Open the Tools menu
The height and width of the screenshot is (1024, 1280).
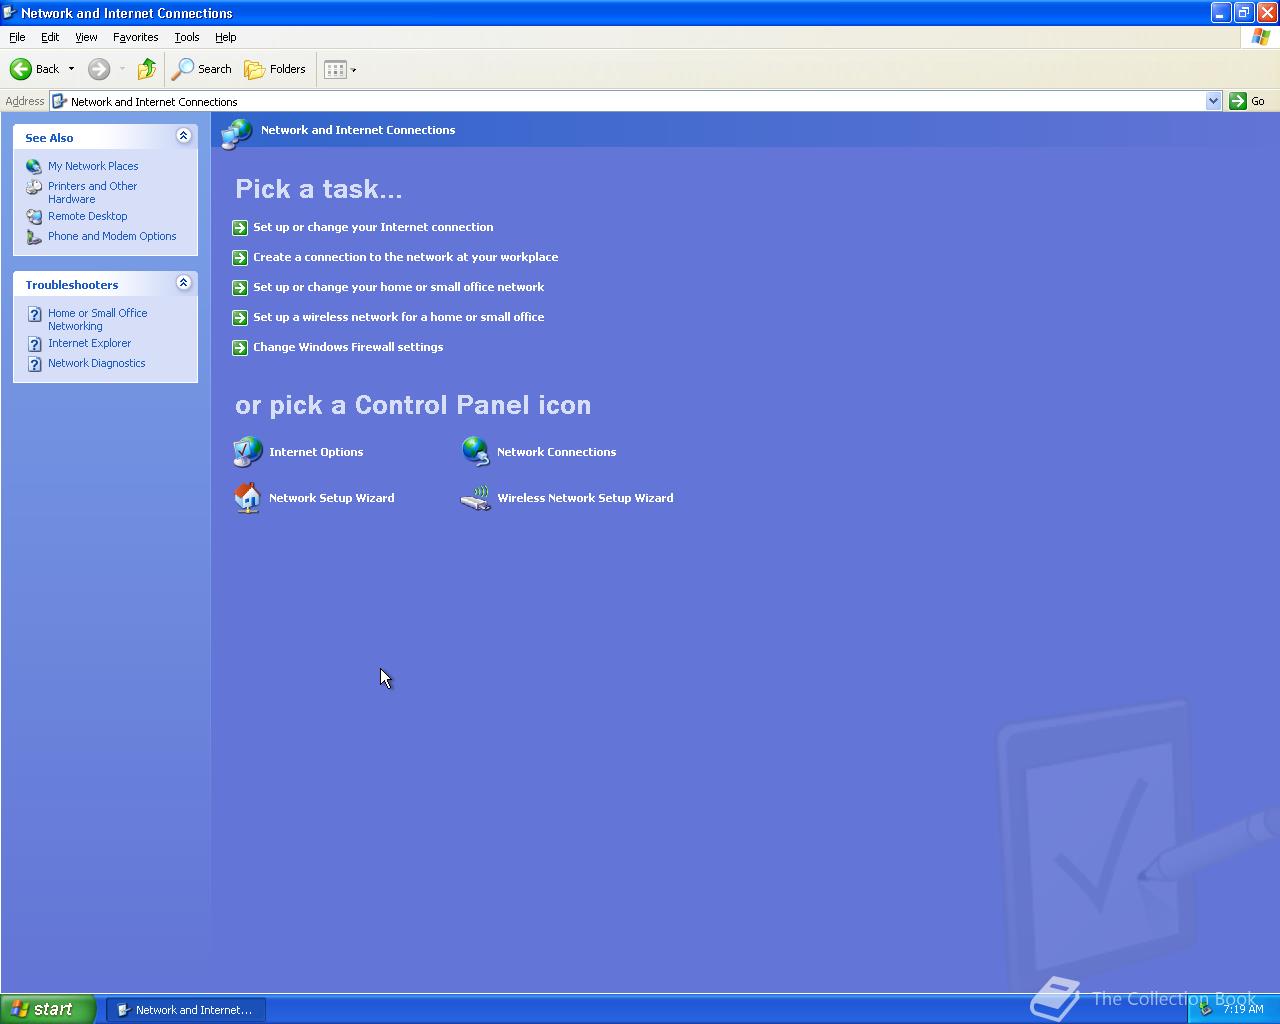tap(187, 37)
